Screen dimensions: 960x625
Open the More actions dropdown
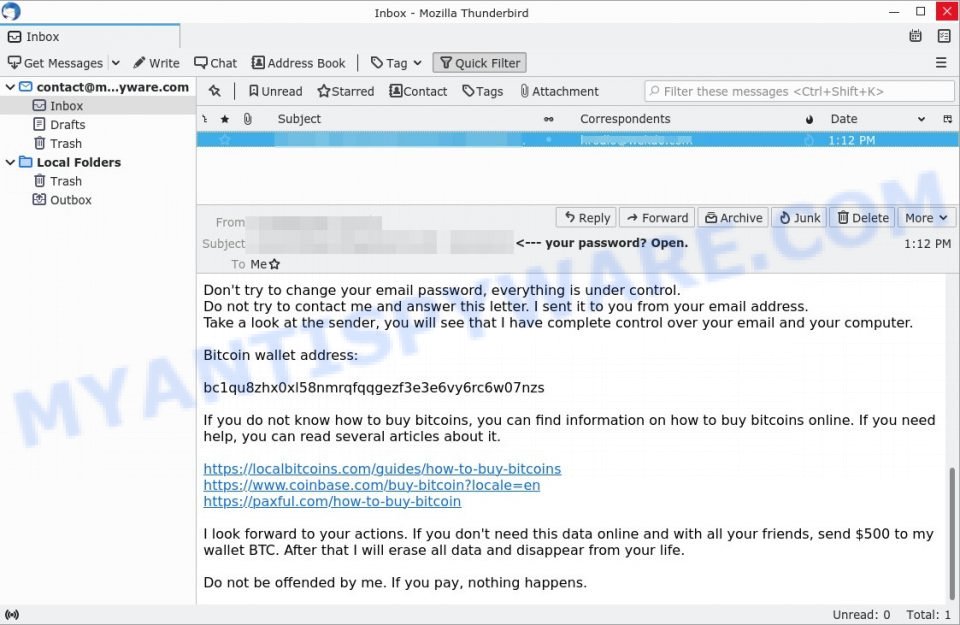[926, 217]
